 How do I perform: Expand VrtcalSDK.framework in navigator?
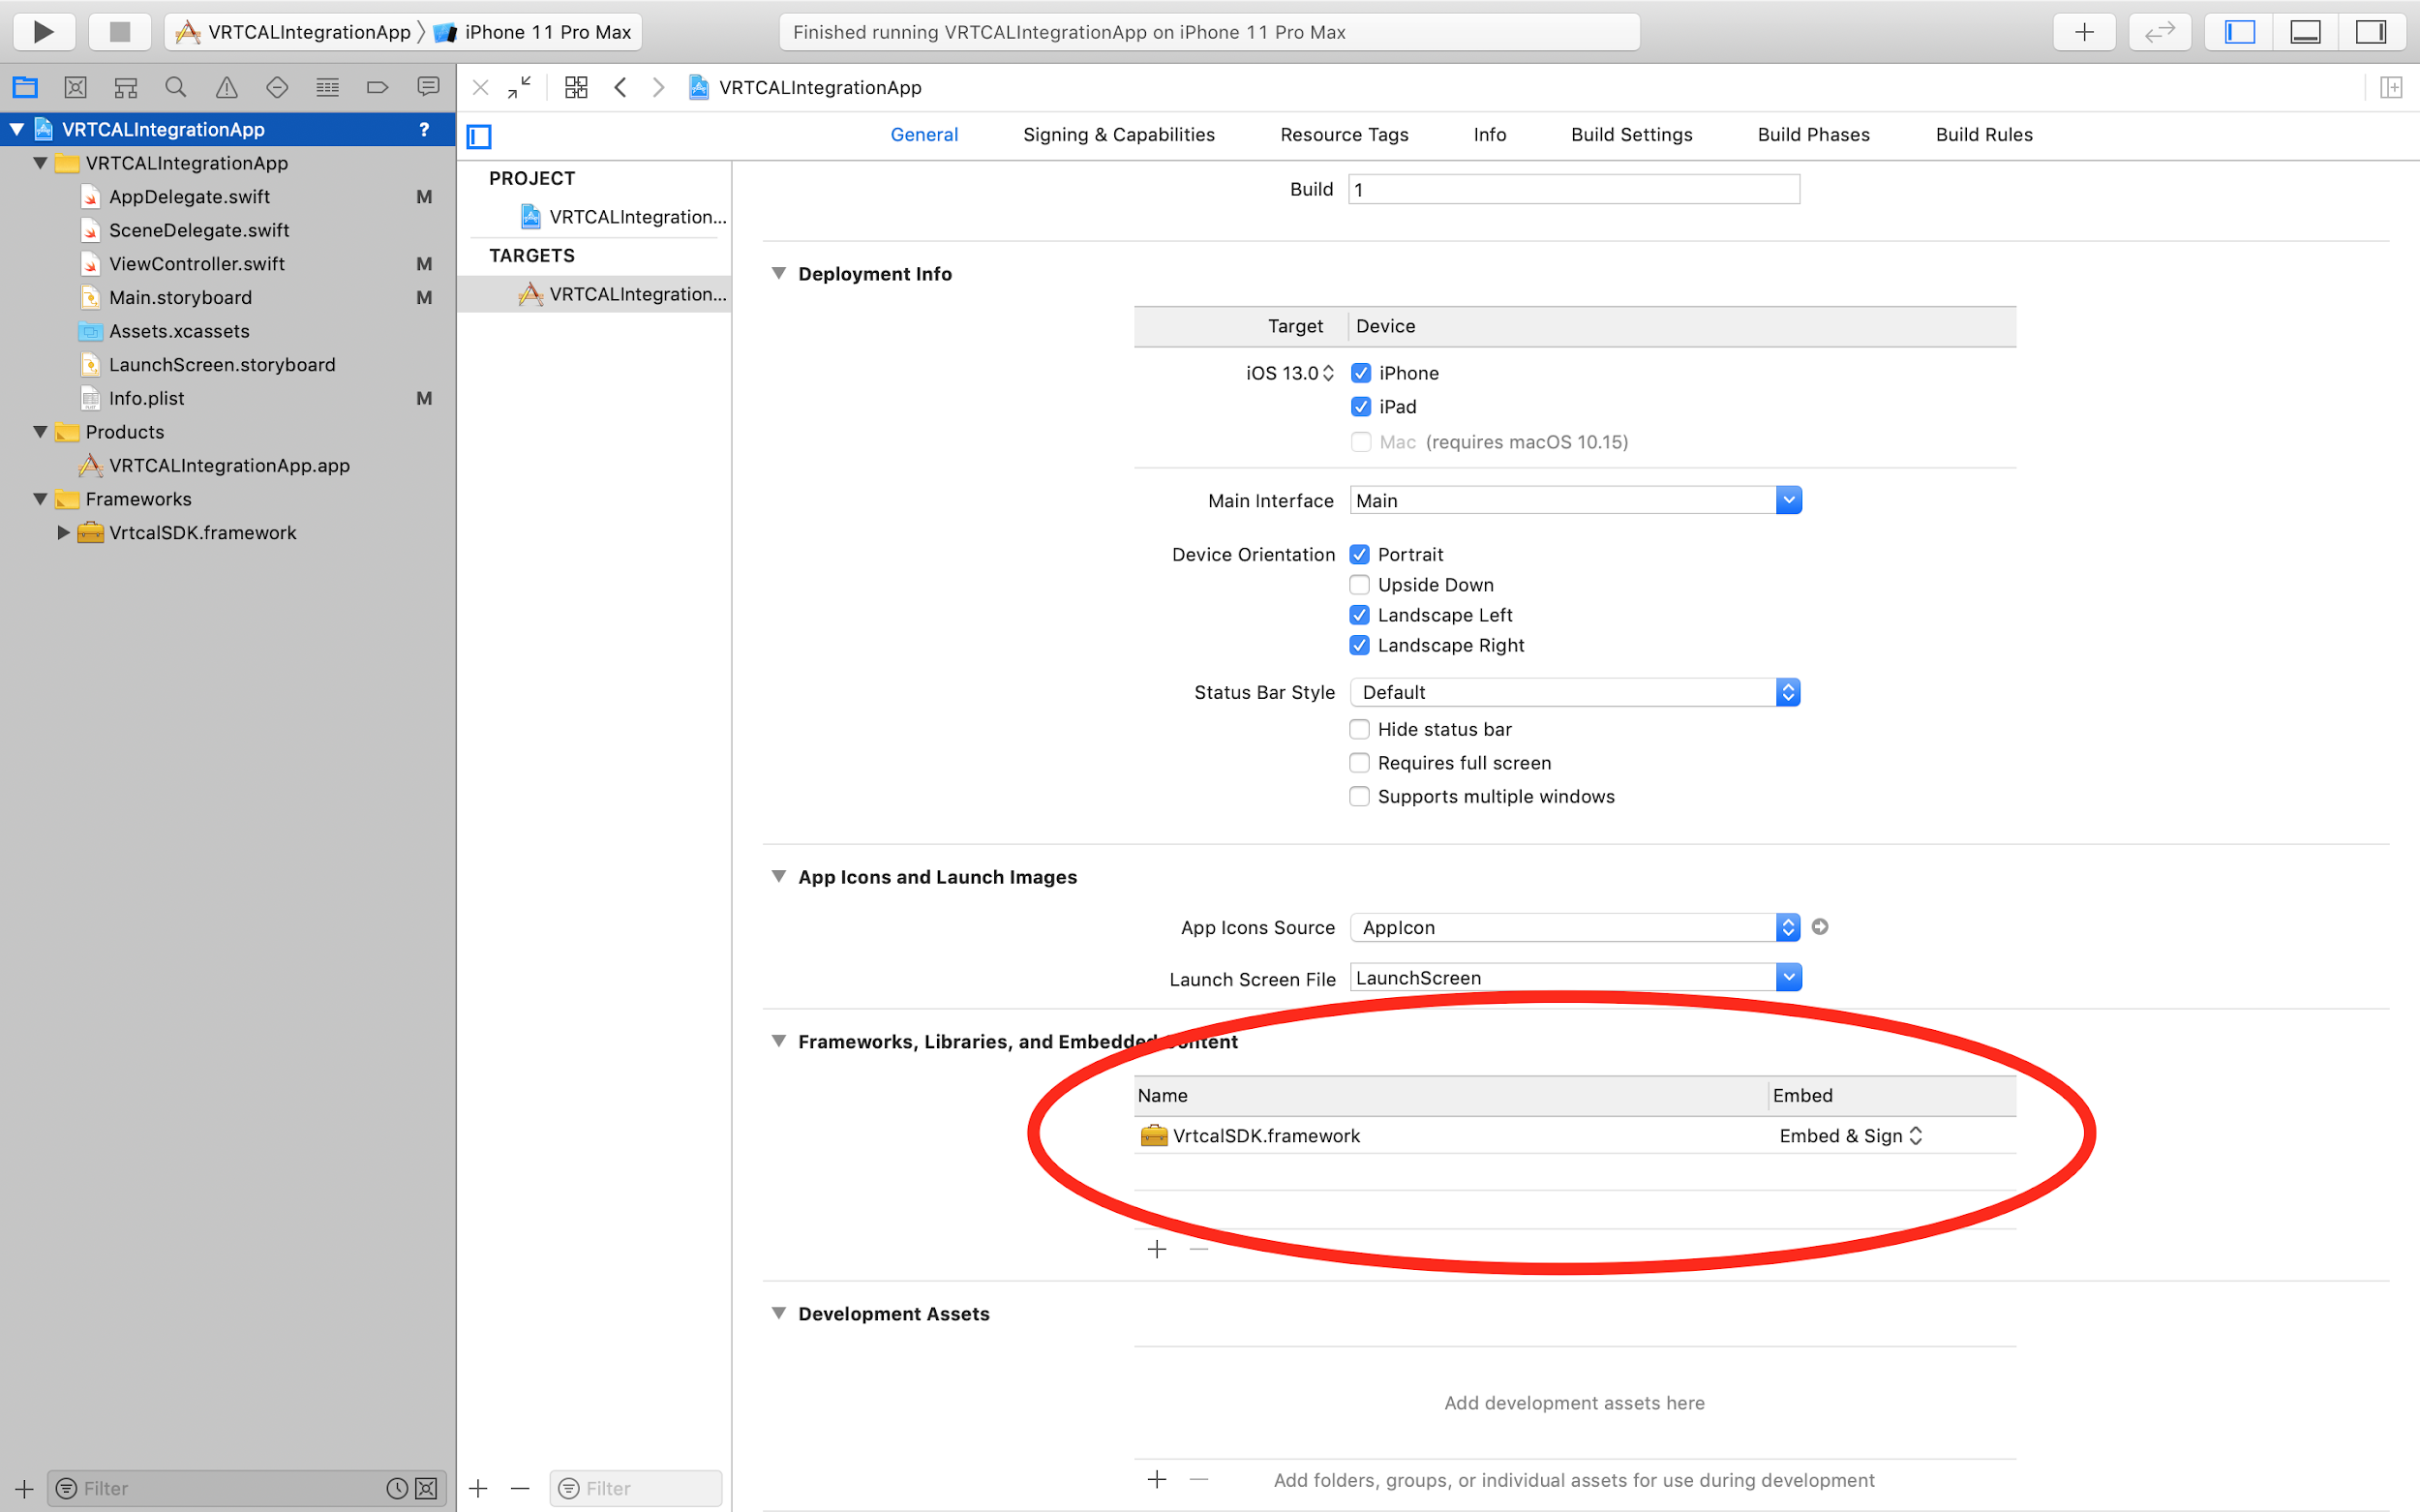(63, 533)
